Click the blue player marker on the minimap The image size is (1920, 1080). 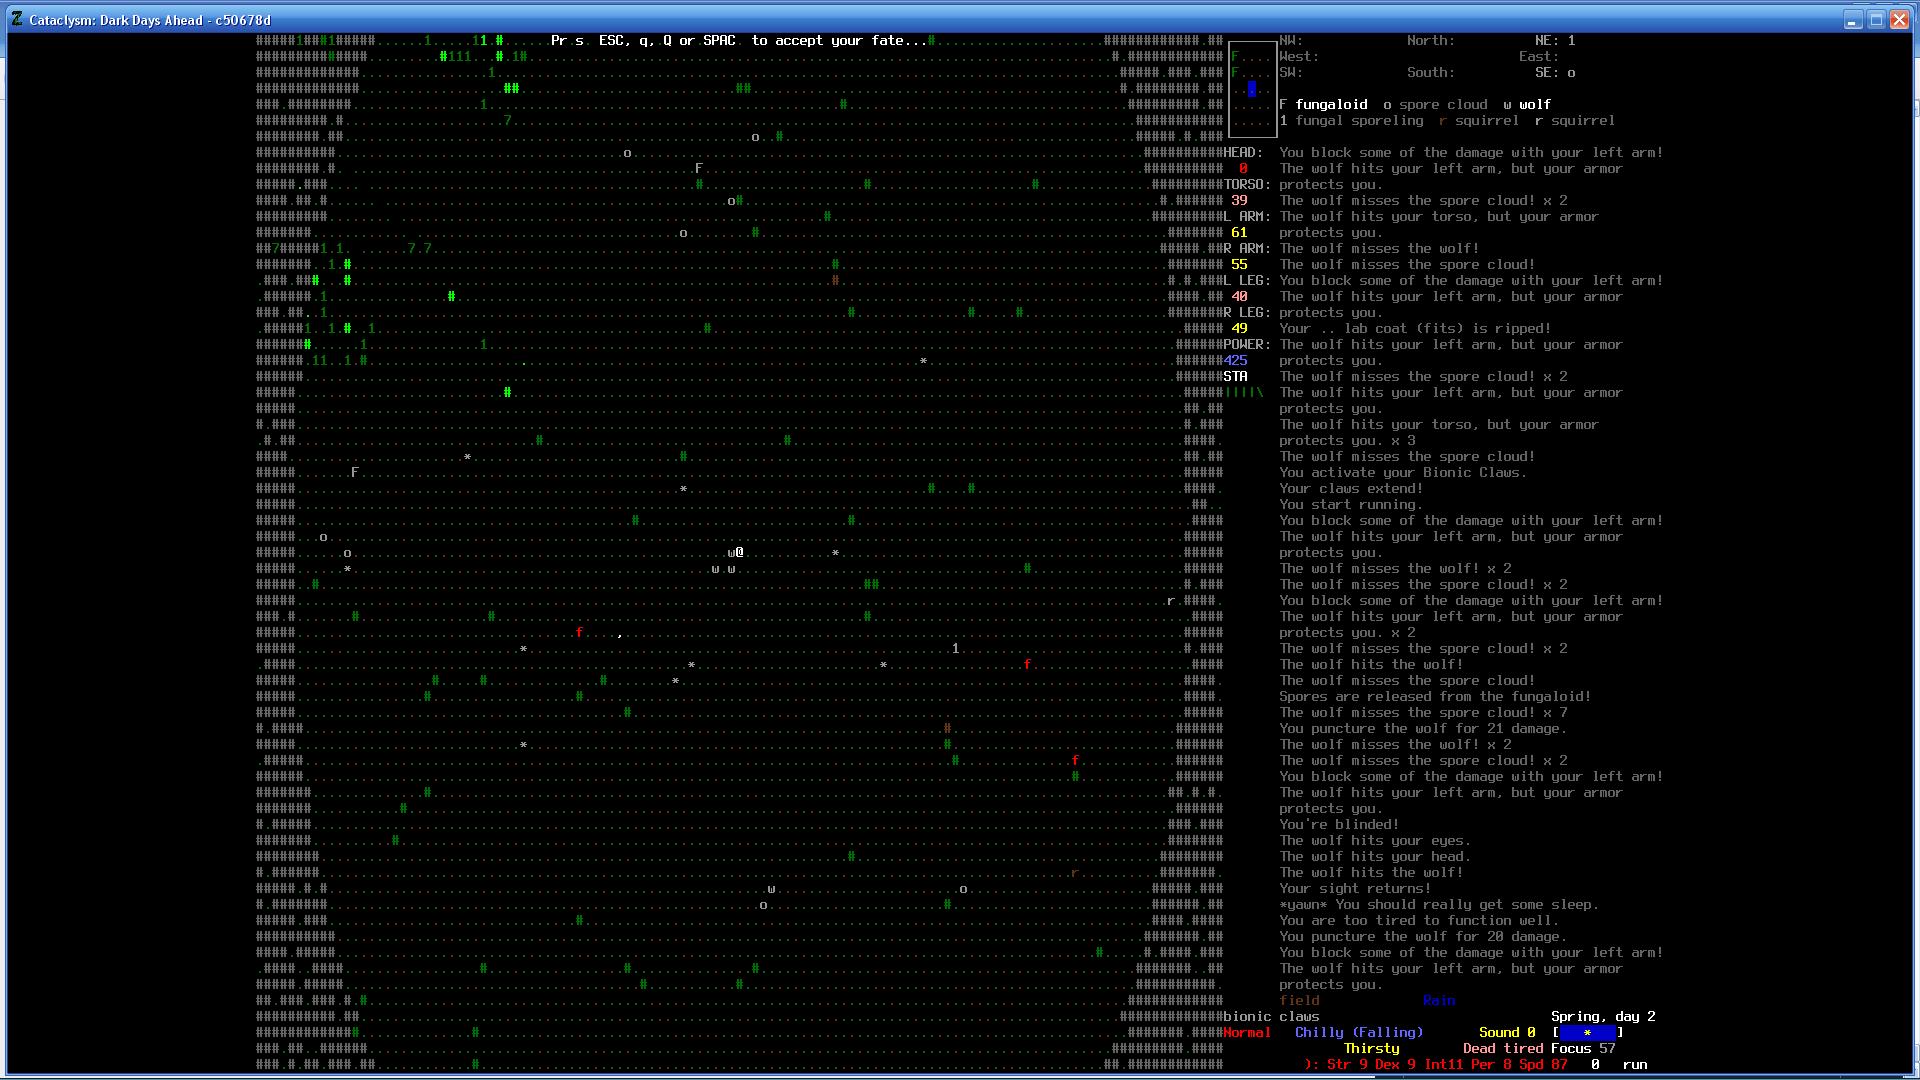(1251, 89)
